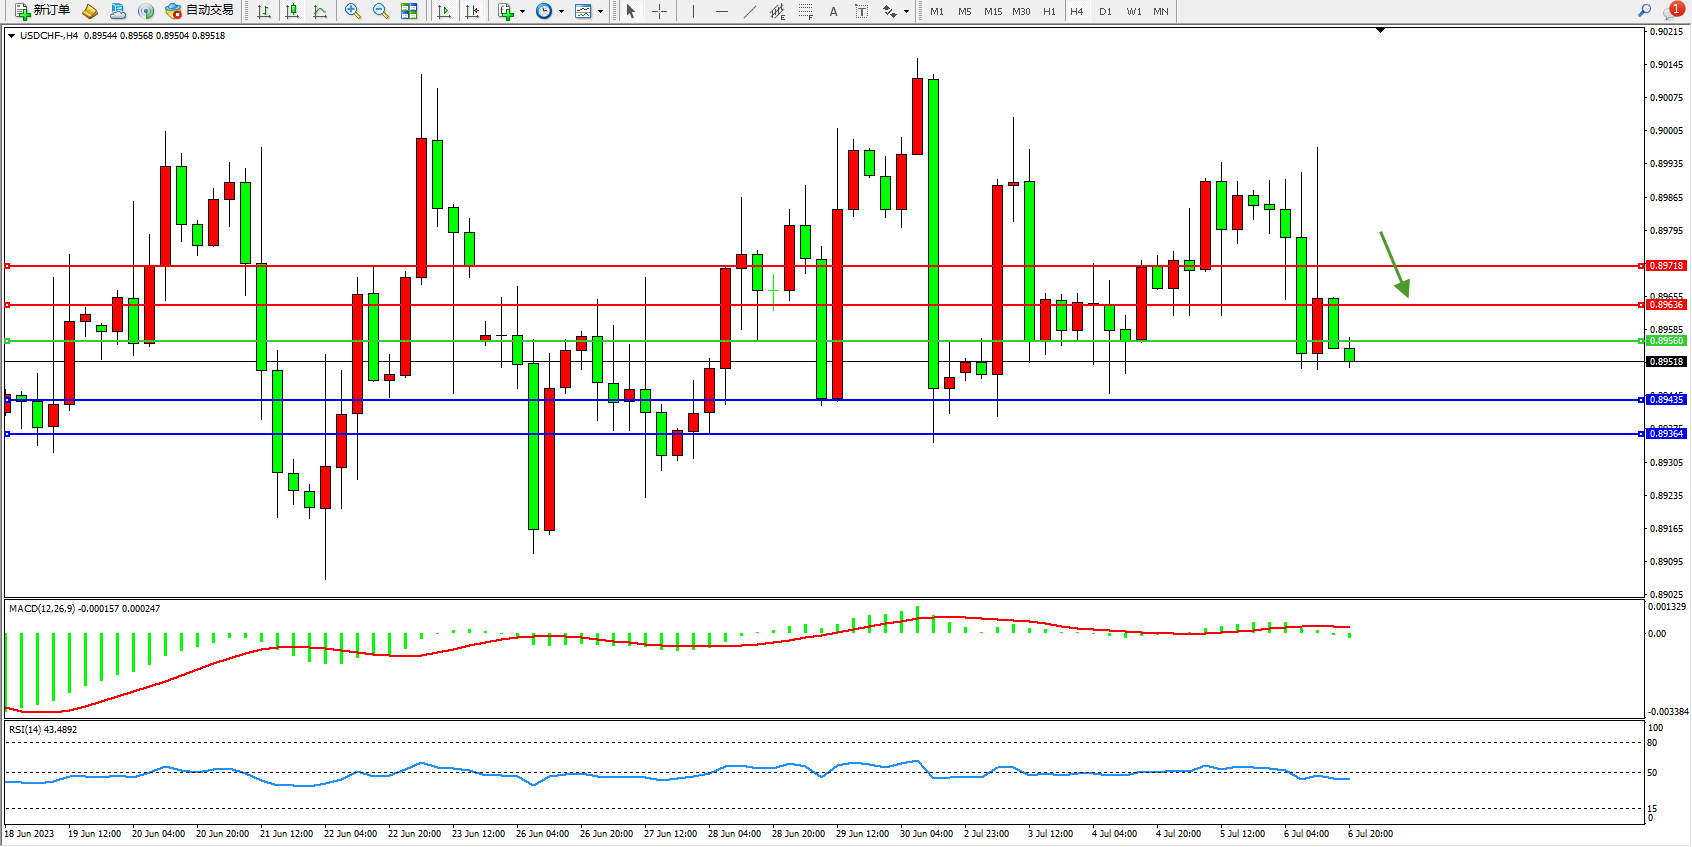This screenshot has height=847, width=1692.
Task: Select the text label tool
Action: [861, 11]
